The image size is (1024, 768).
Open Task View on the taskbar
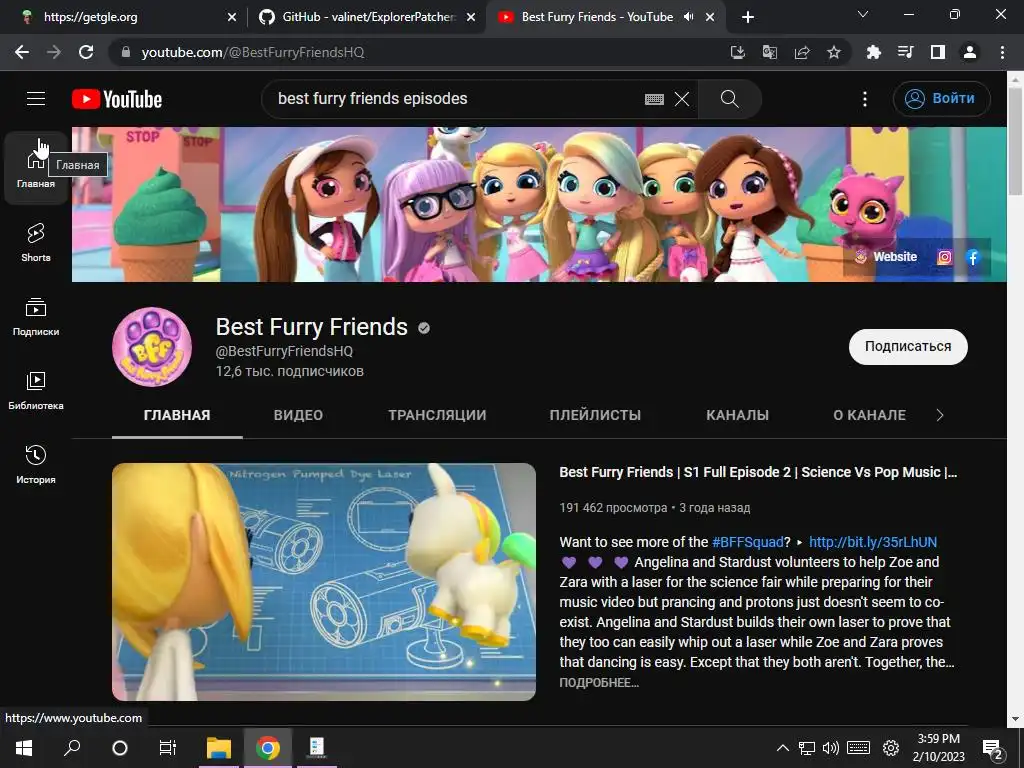tap(168, 748)
